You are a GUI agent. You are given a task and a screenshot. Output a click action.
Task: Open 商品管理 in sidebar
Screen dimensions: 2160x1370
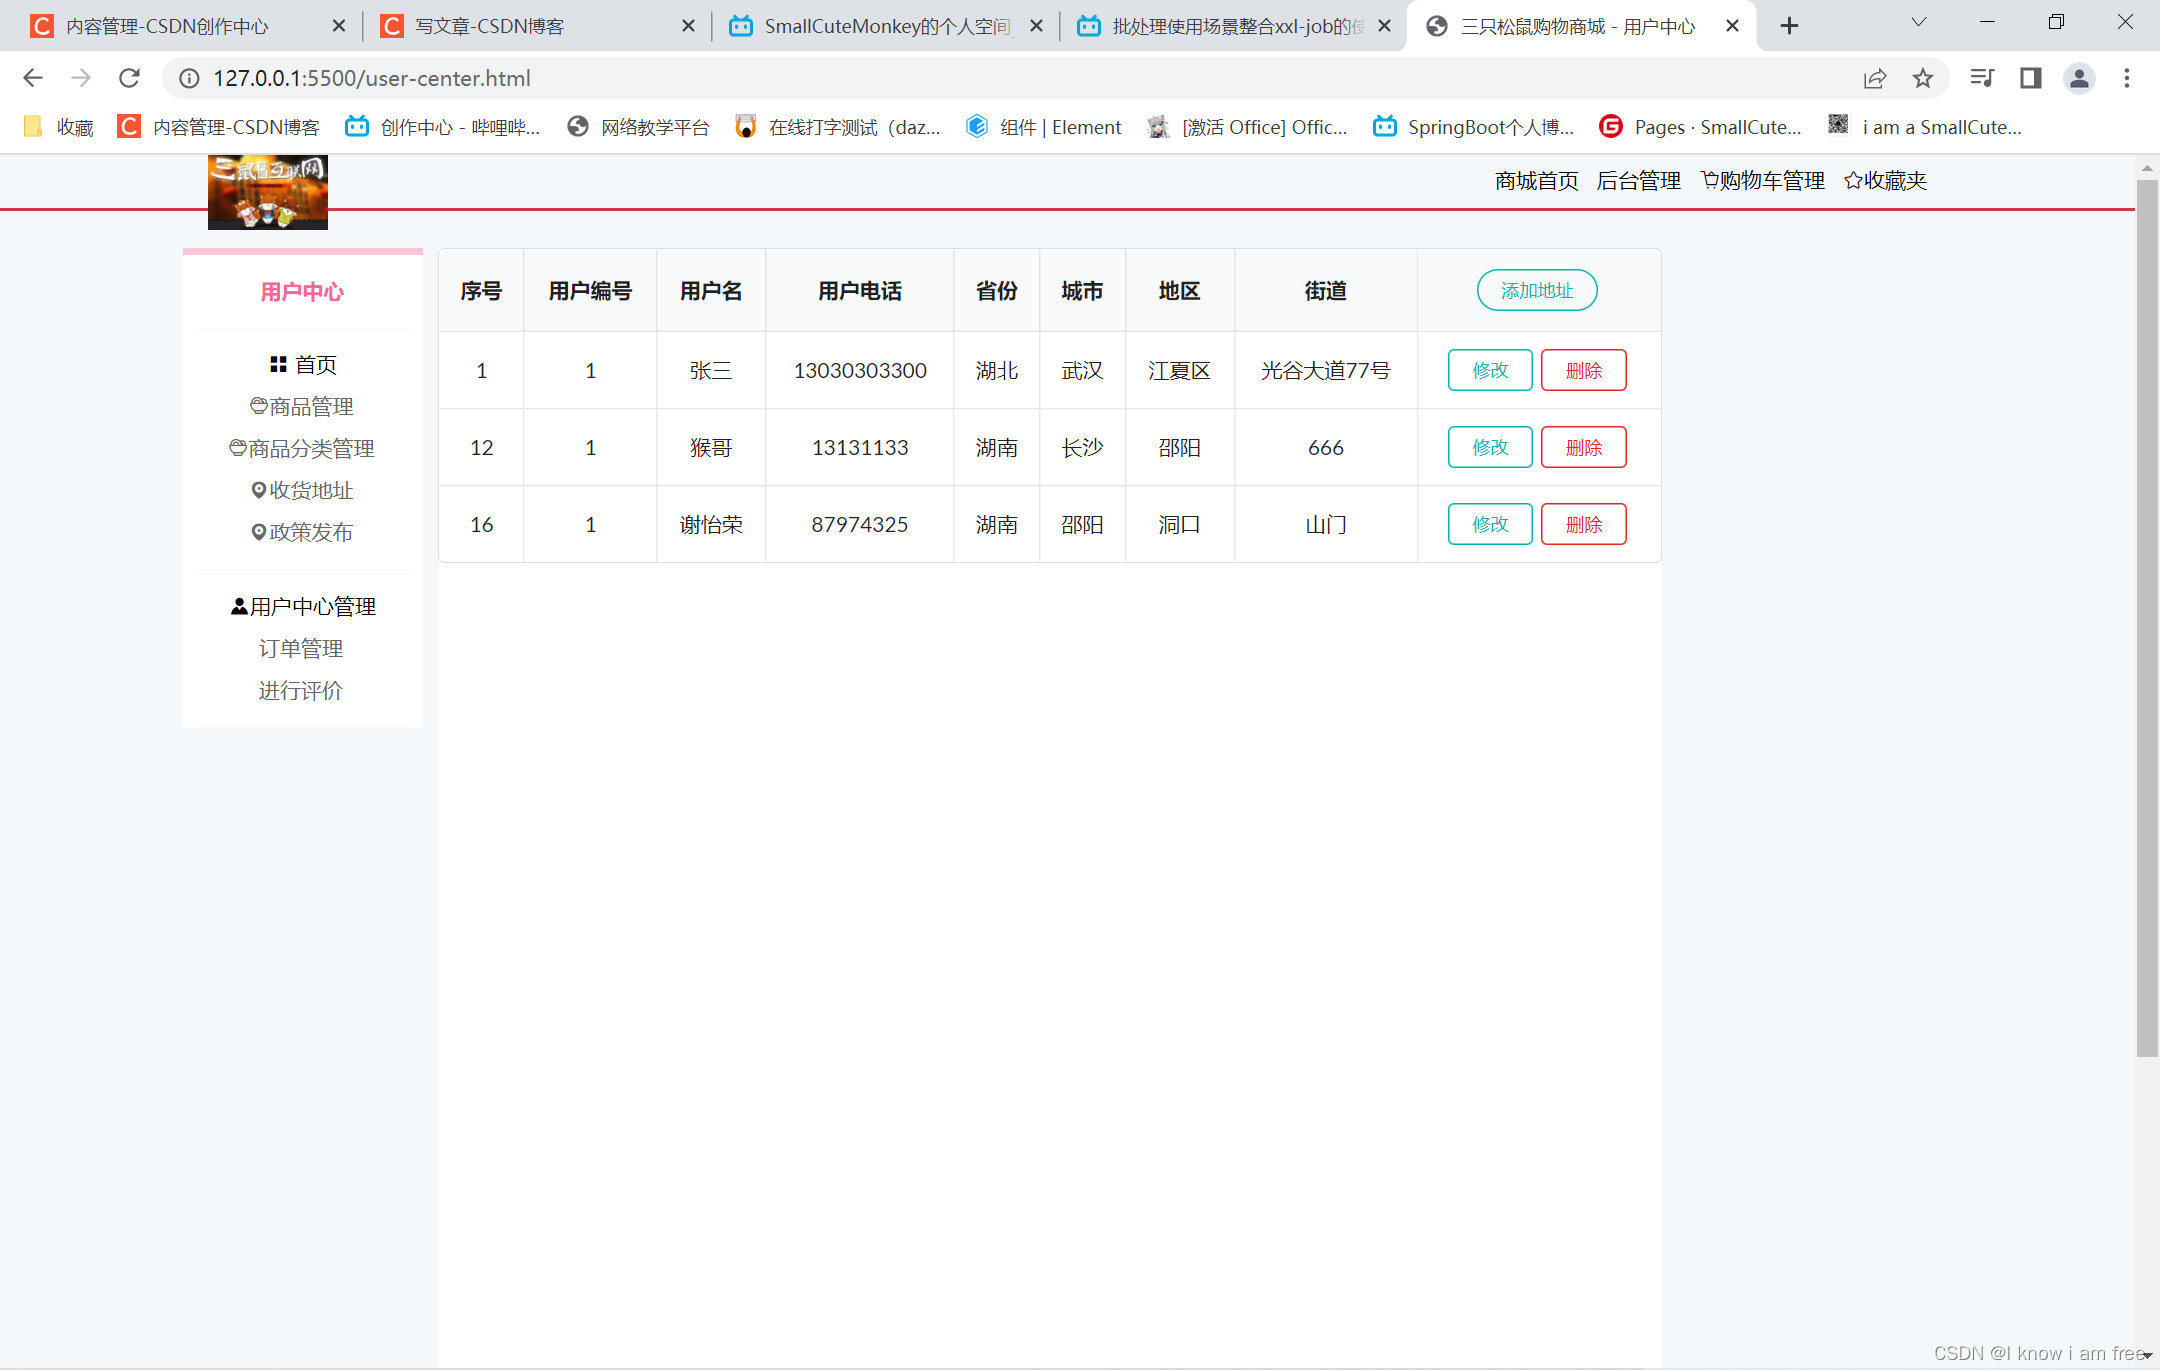pos(302,407)
